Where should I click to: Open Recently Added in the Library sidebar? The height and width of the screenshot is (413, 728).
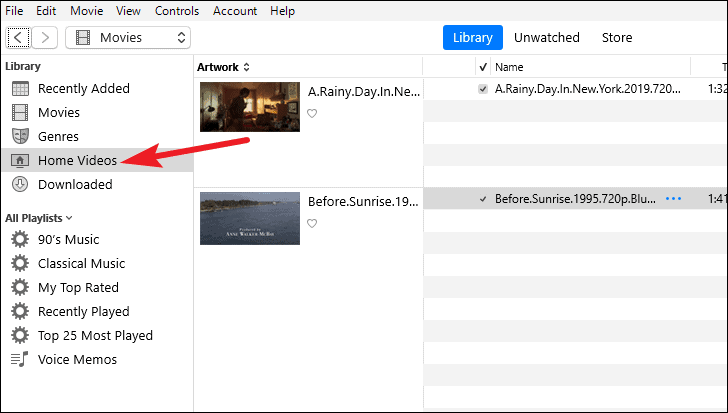[x=84, y=88]
